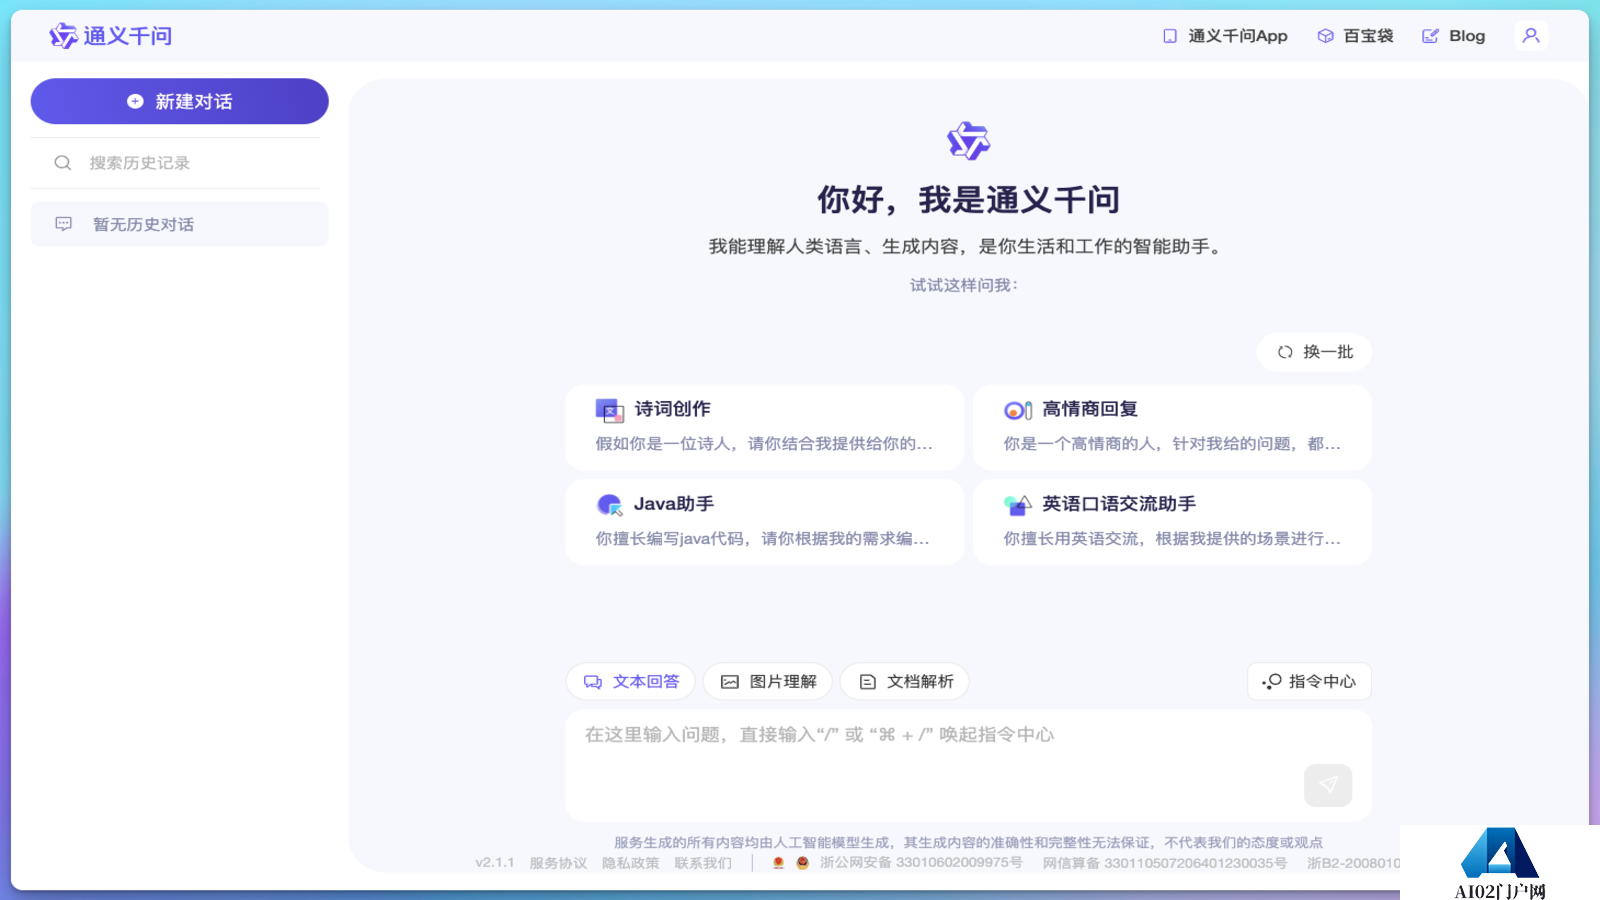The image size is (1600, 900).
Task: Open the 指令中心 button
Action: tap(1309, 682)
